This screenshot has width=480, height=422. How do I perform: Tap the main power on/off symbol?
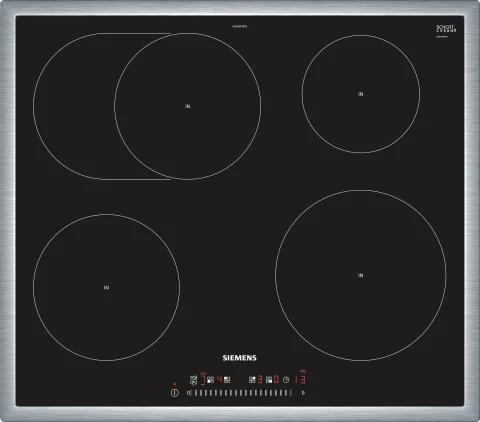pos(175,393)
